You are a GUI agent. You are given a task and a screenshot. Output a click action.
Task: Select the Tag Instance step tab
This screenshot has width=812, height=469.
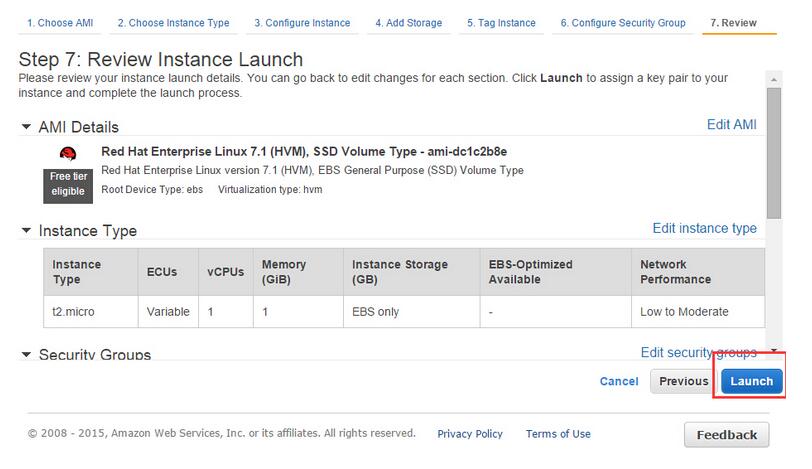tap(501, 23)
